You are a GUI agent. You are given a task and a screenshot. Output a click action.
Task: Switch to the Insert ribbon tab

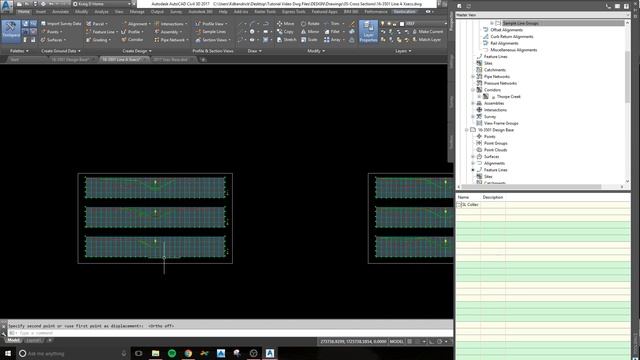[x=41, y=12]
